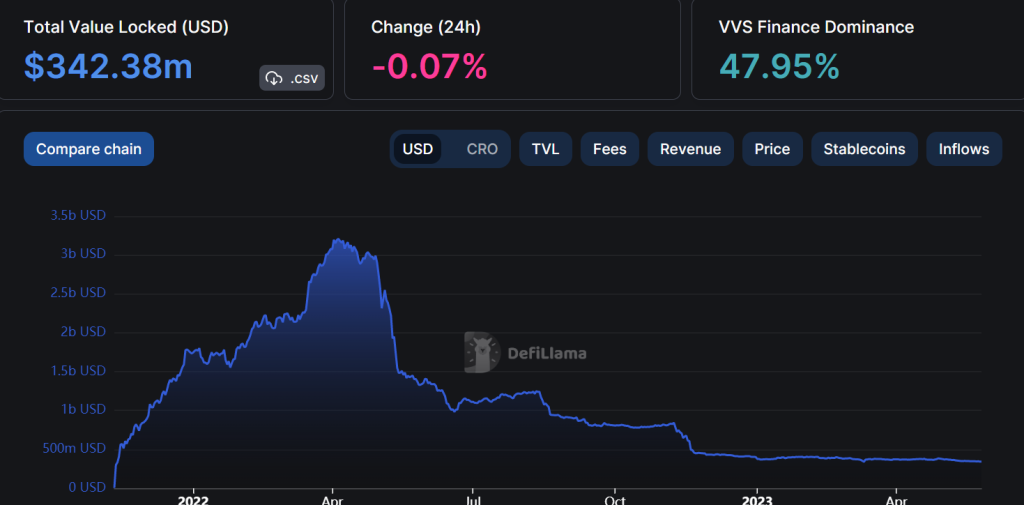Click the -0.07% change value
Viewport: 1024px width, 505px height.
(x=429, y=66)
